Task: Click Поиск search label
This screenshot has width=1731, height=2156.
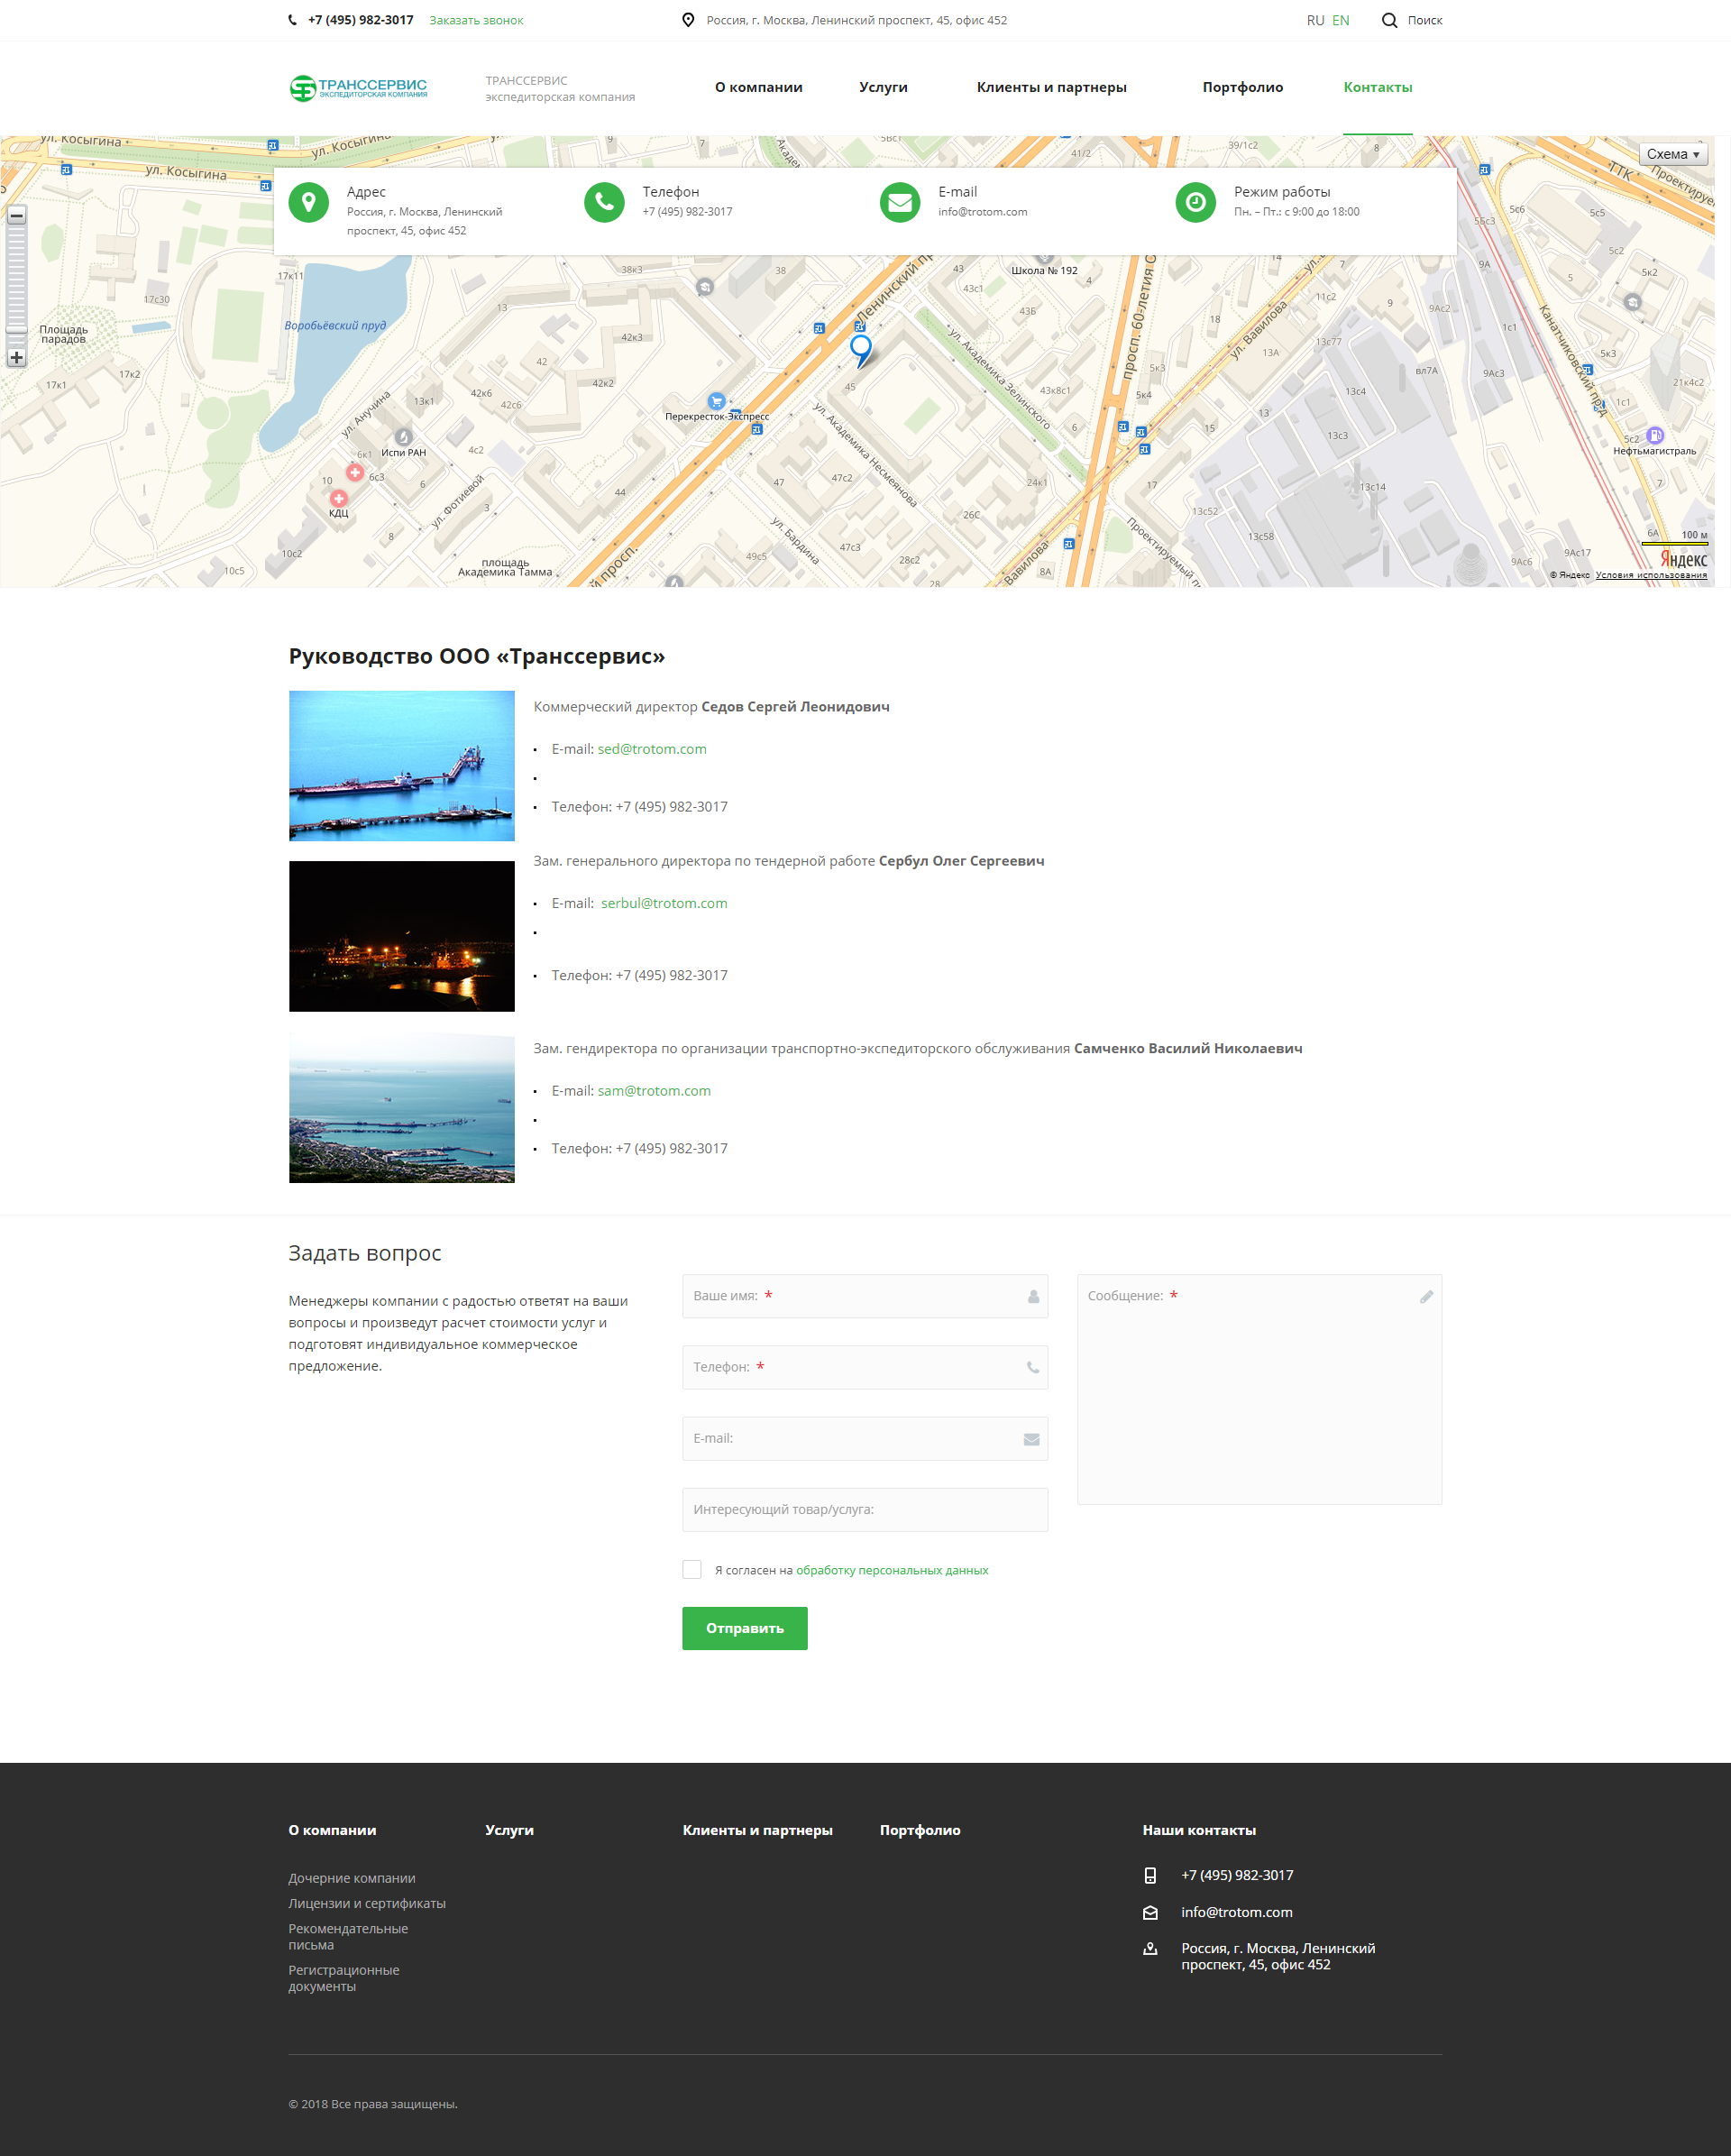Action: (x=1425, y=20)
